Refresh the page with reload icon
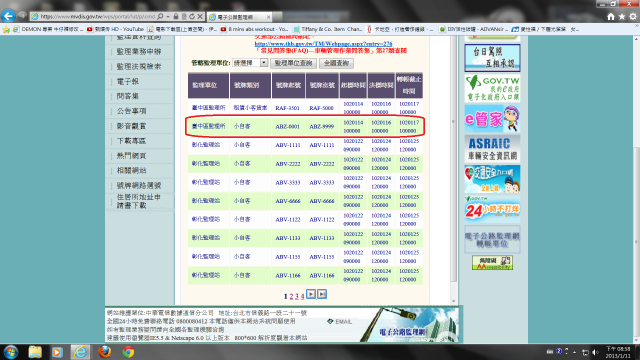 pos(192,16)
